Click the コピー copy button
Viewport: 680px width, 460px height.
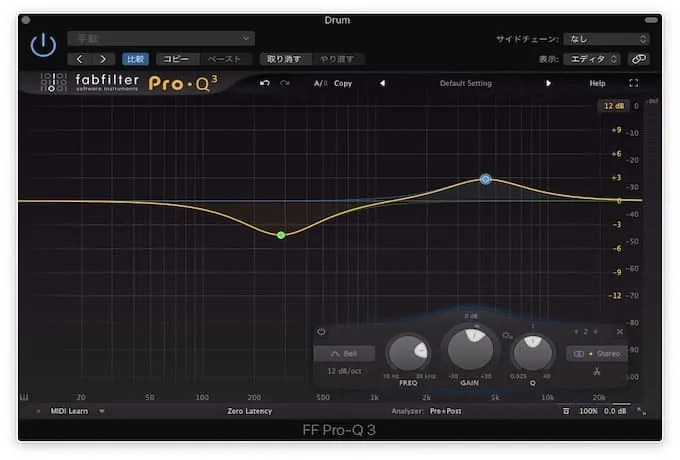coord(176,59)
